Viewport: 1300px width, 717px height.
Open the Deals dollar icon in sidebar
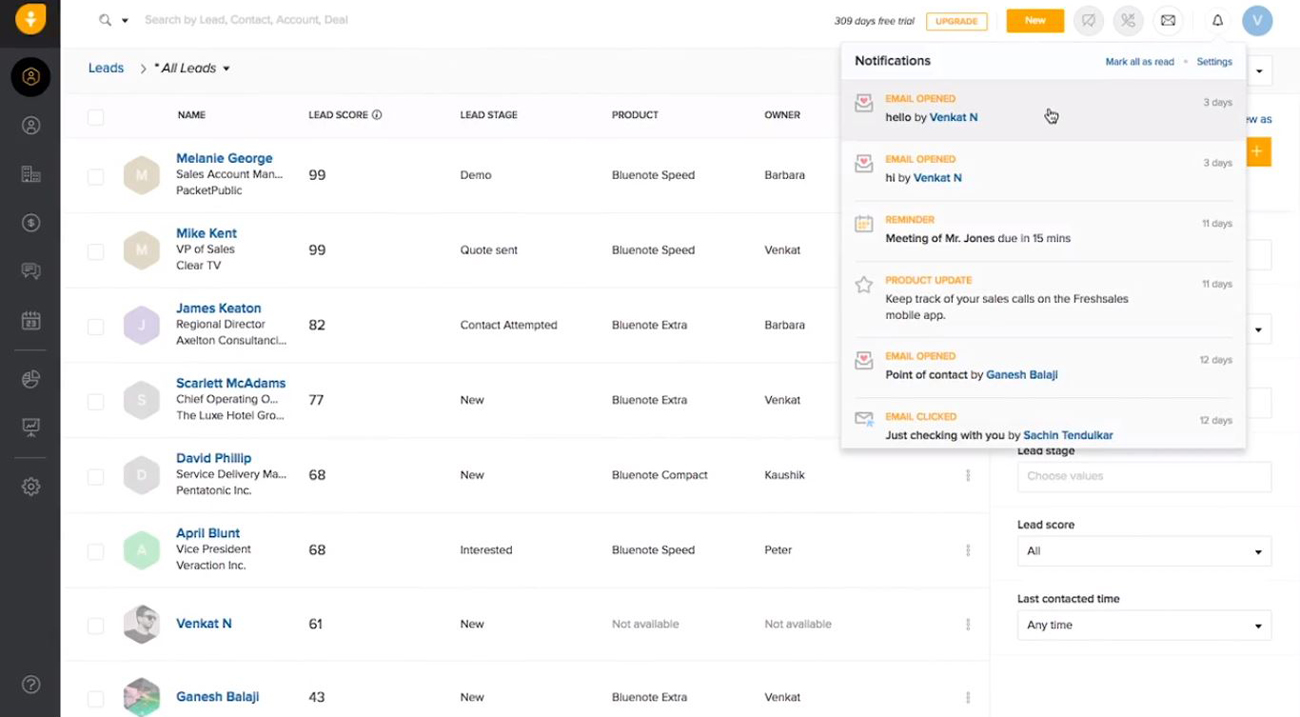click(x=31, y=222)
